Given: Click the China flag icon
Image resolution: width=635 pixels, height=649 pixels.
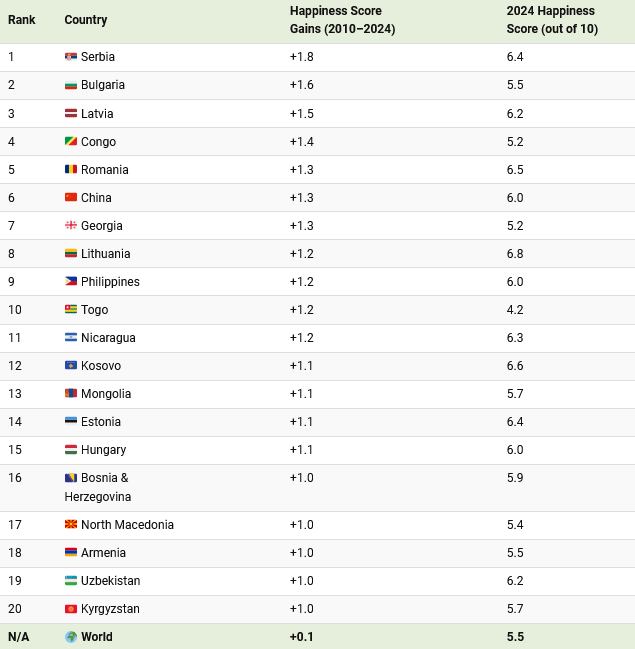Looking at the screenshot, I should [x=71, y=198].
